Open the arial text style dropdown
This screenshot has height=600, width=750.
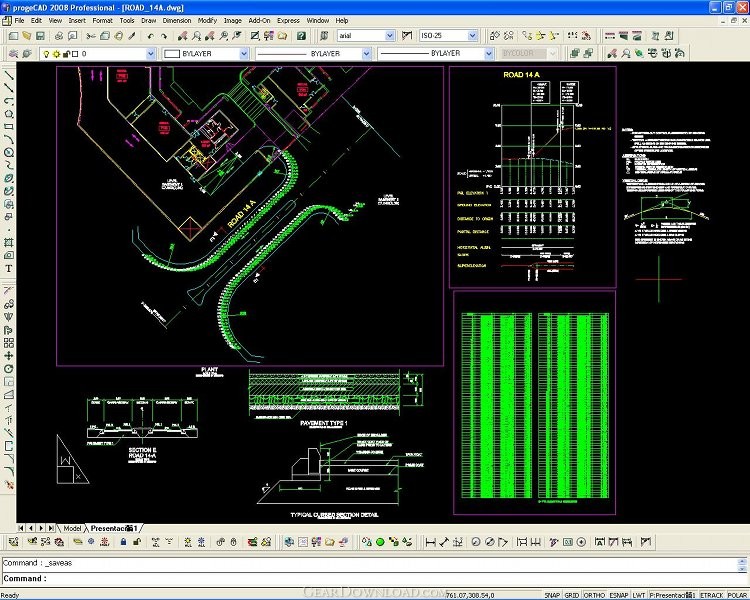tap(390, 36)
